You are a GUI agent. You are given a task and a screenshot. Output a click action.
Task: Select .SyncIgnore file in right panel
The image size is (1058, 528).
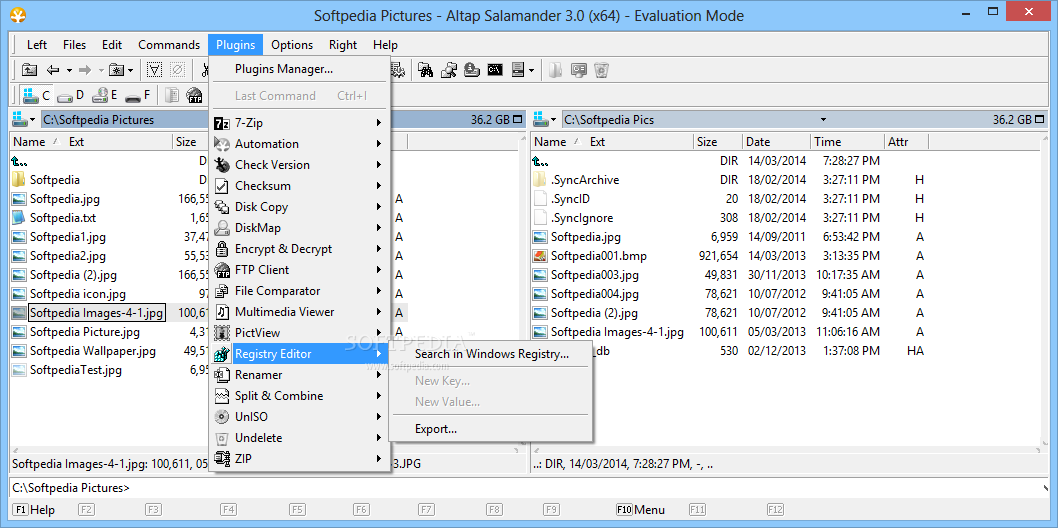582,218
